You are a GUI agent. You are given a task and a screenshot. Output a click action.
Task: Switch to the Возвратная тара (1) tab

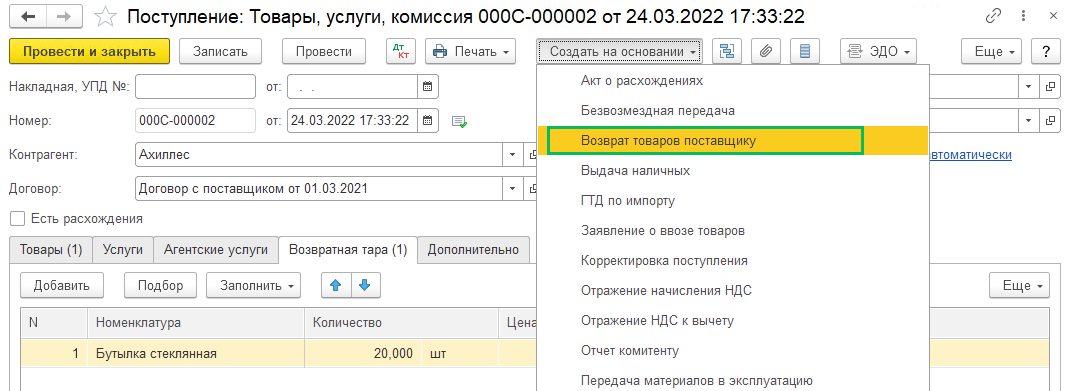click(348, 250)
